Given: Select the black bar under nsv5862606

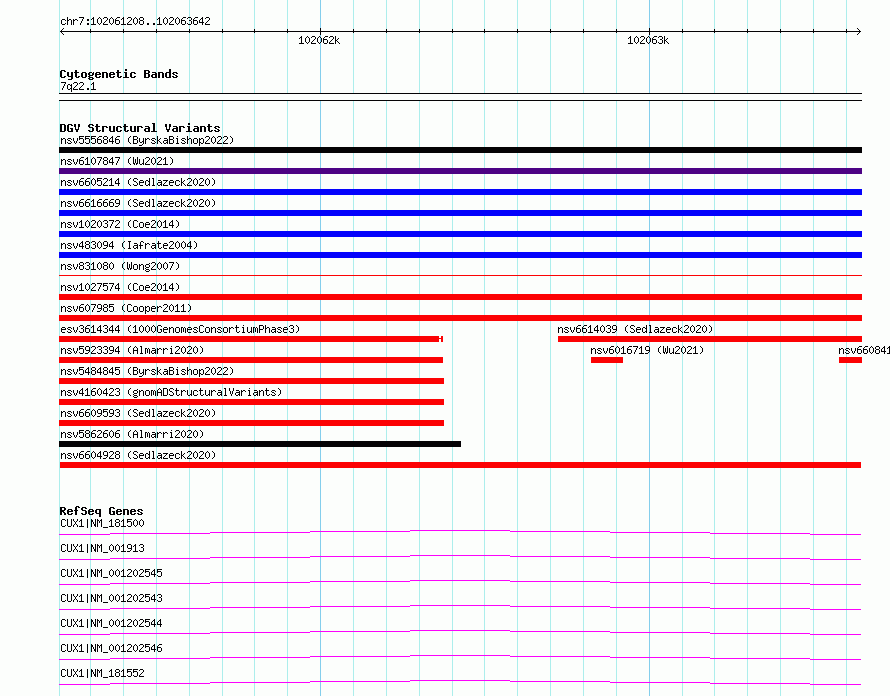Looking at the screenshot, I should pyautogui.click(x=260, y=444).
